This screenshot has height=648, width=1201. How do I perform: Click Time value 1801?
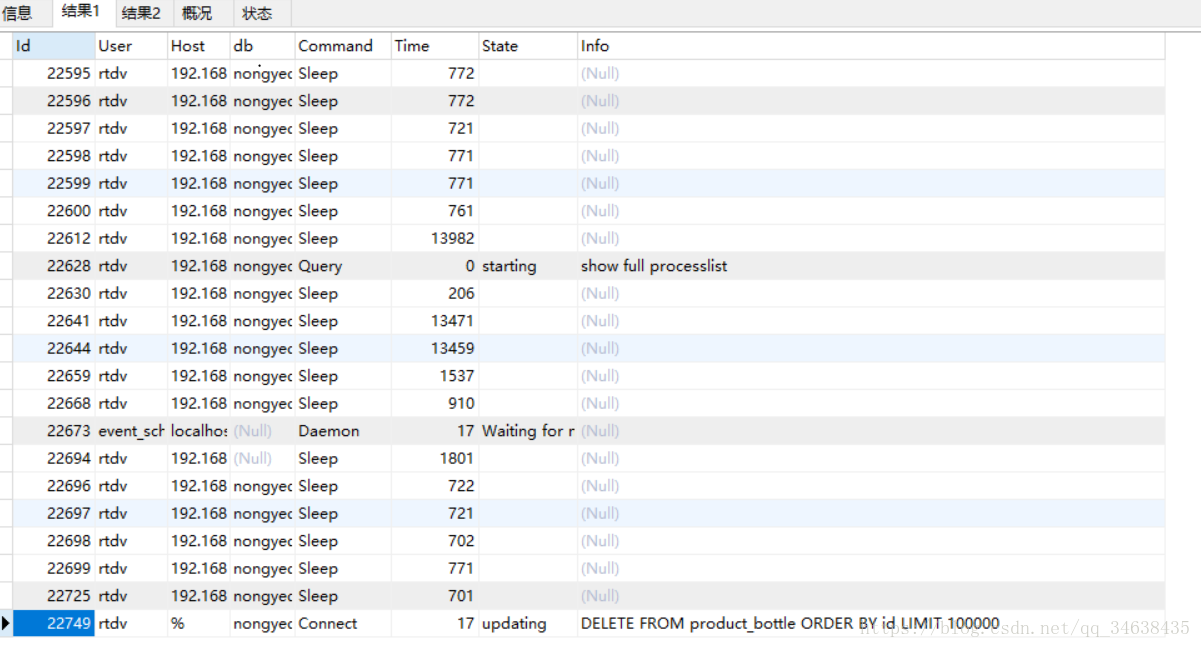(435, 458)
